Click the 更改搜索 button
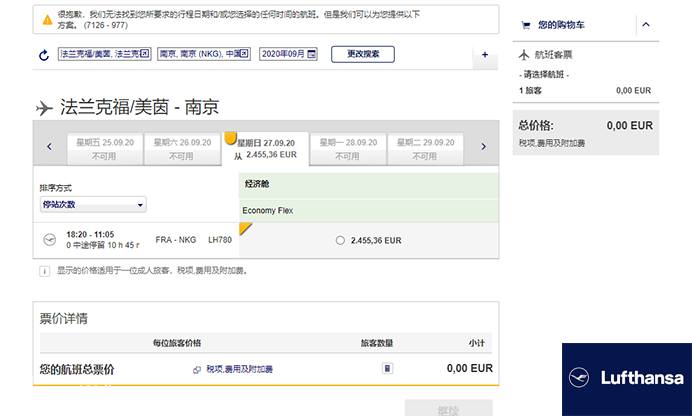The width and height of the screenshot is (692, 416). click(x=363, y=54)
